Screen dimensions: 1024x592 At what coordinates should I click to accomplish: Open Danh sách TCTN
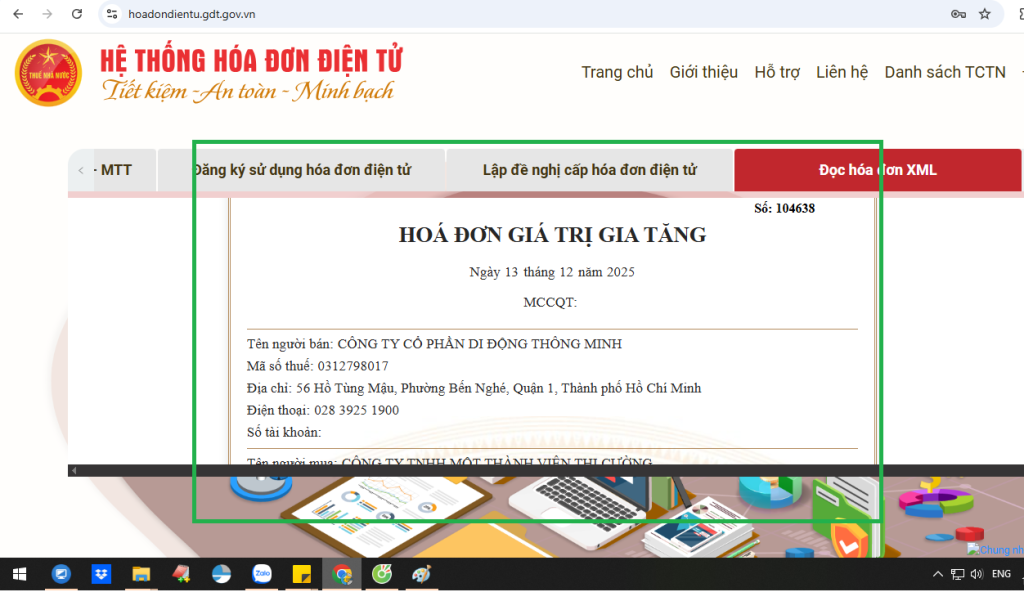click(945, 72)
